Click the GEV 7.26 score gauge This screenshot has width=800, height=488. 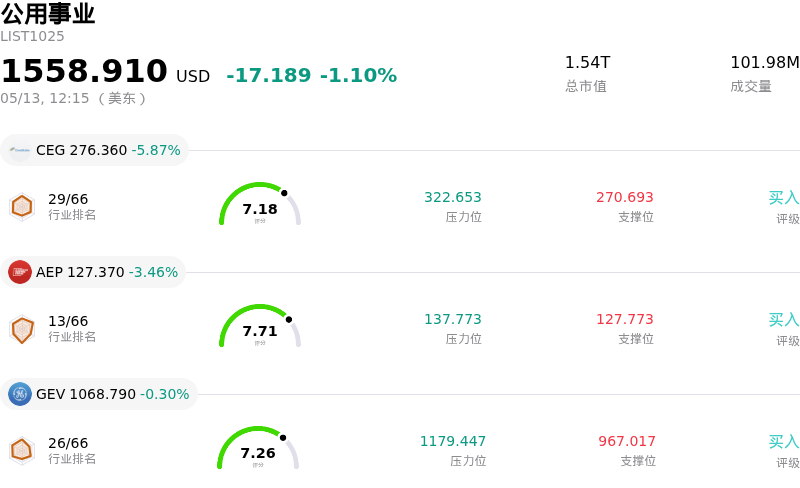point(258,448)
